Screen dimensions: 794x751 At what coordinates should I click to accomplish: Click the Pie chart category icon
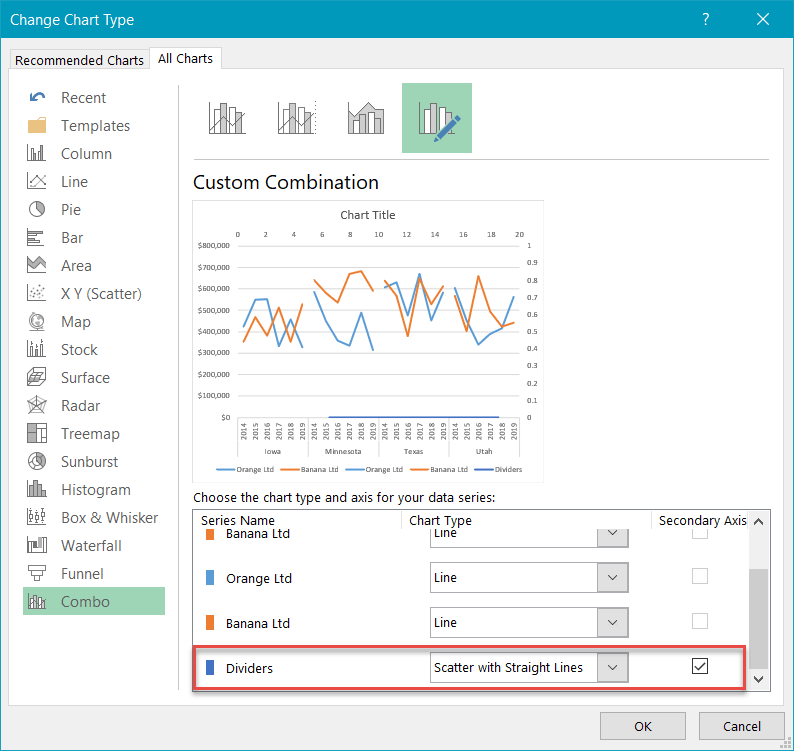[x=36, y=209]
